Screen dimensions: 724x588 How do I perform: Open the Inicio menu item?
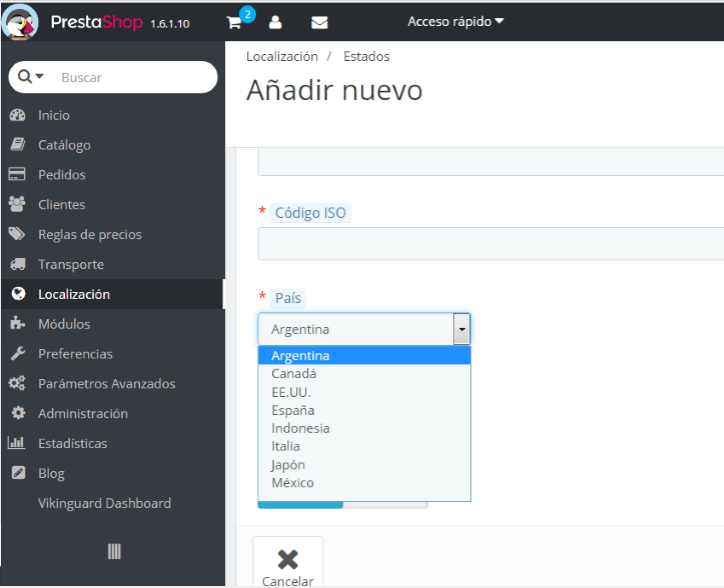[x=54, y=115]
